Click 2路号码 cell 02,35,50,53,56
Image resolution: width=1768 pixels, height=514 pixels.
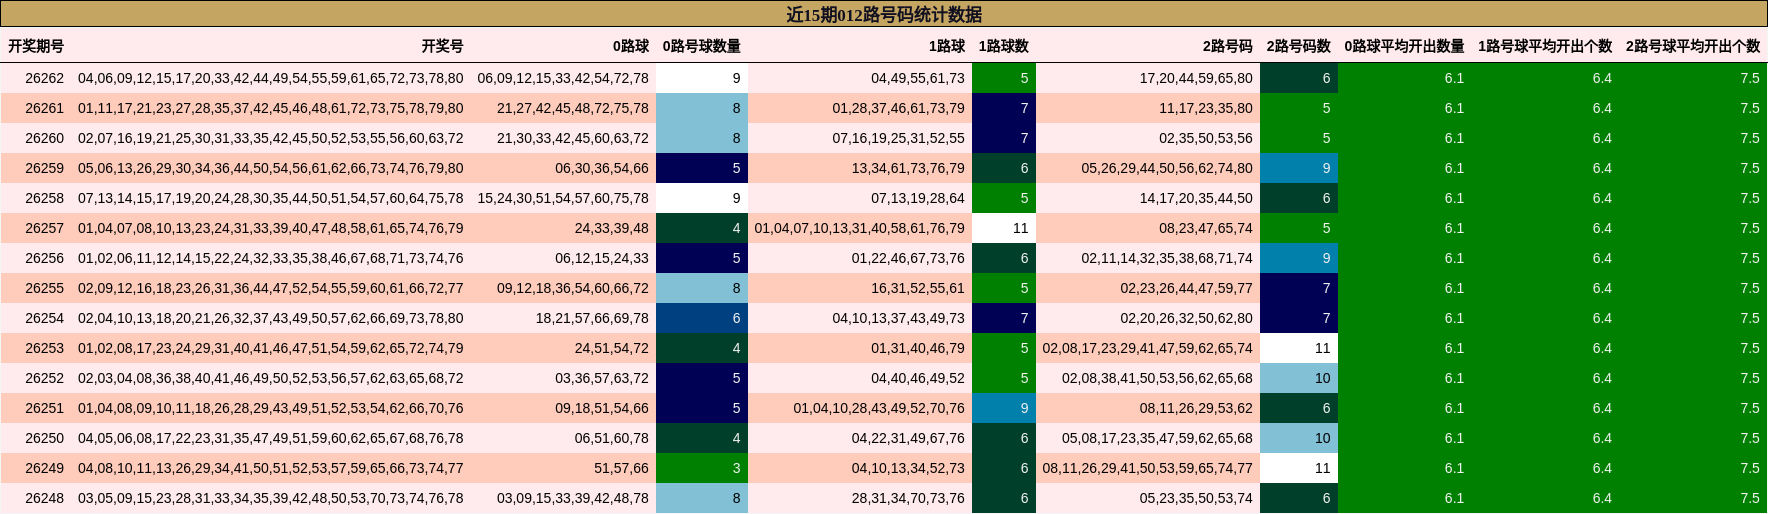[1206, 138]
